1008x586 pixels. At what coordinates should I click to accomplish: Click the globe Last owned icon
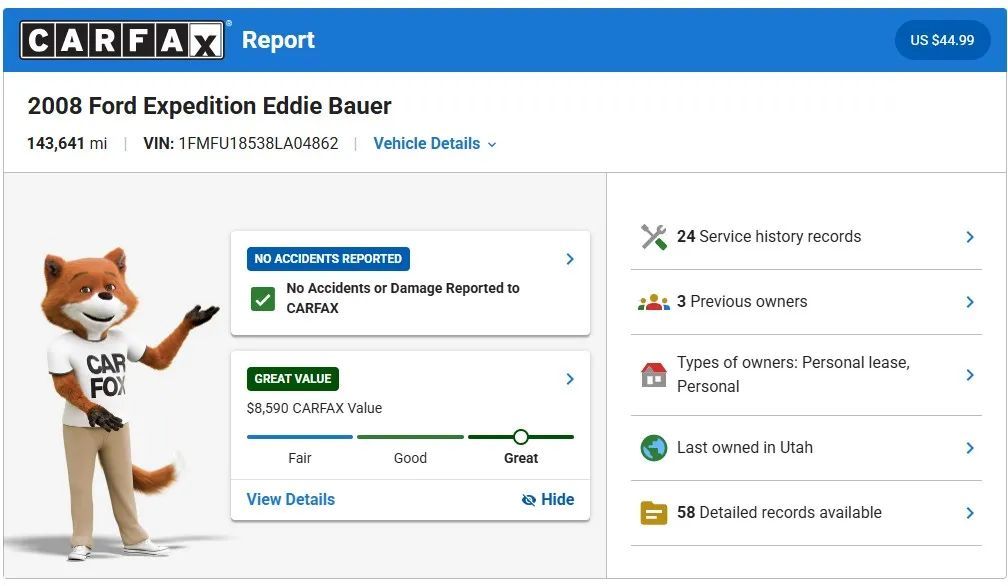[653, 448]
